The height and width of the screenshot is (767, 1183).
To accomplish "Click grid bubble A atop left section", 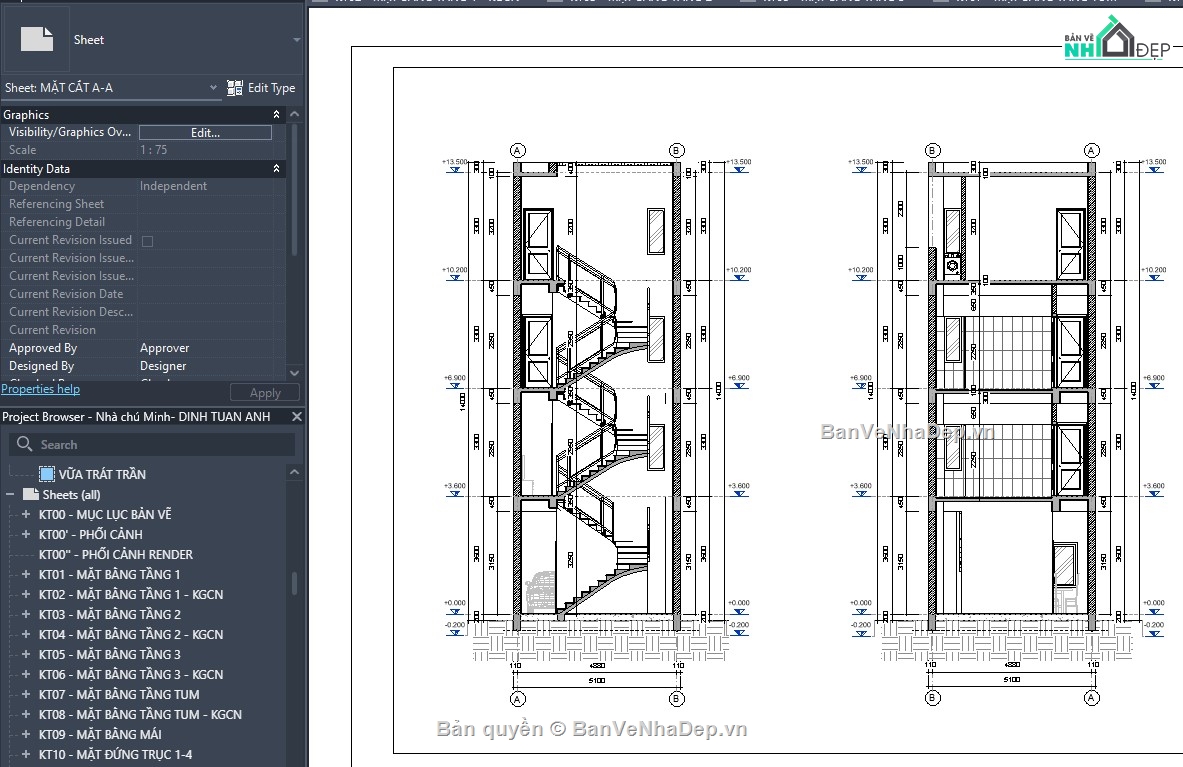I will [x=518, y=150].
